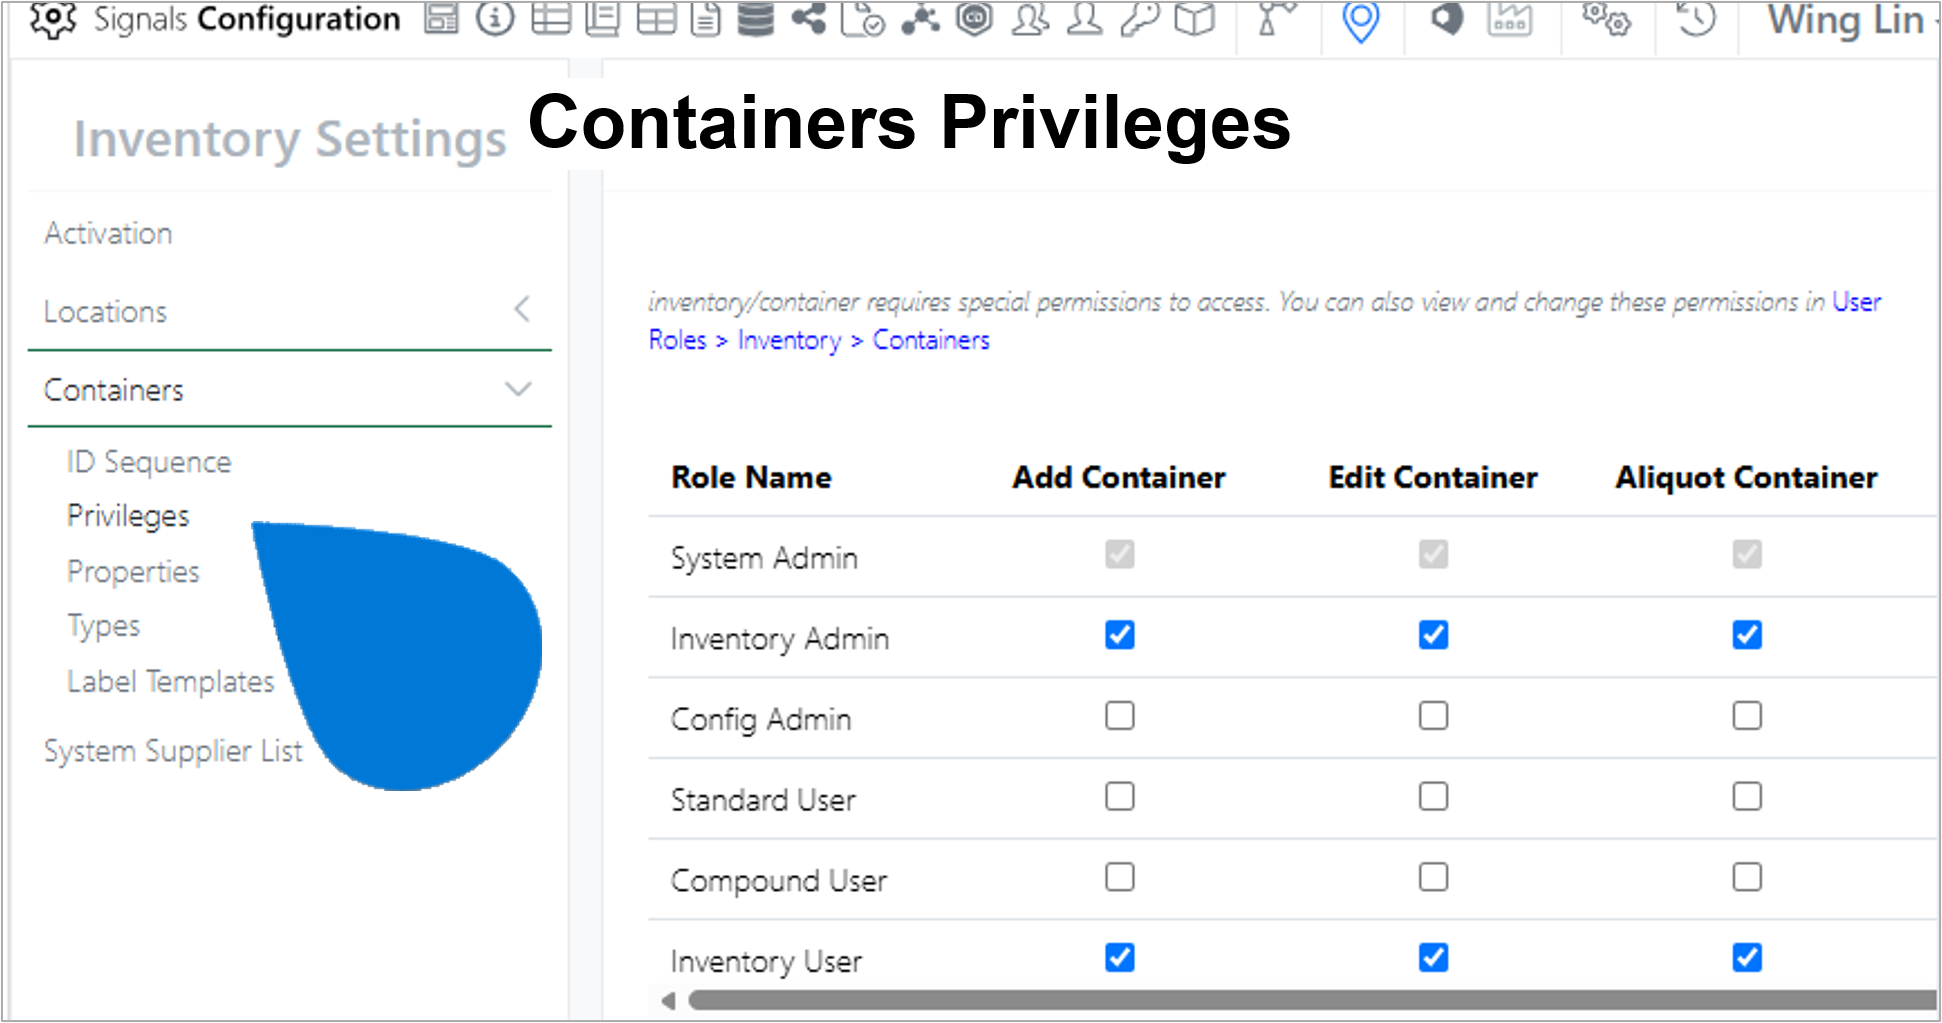Click the Edit Container column header
This screenshot has height=1023, width=1942.
point(1433,478)
